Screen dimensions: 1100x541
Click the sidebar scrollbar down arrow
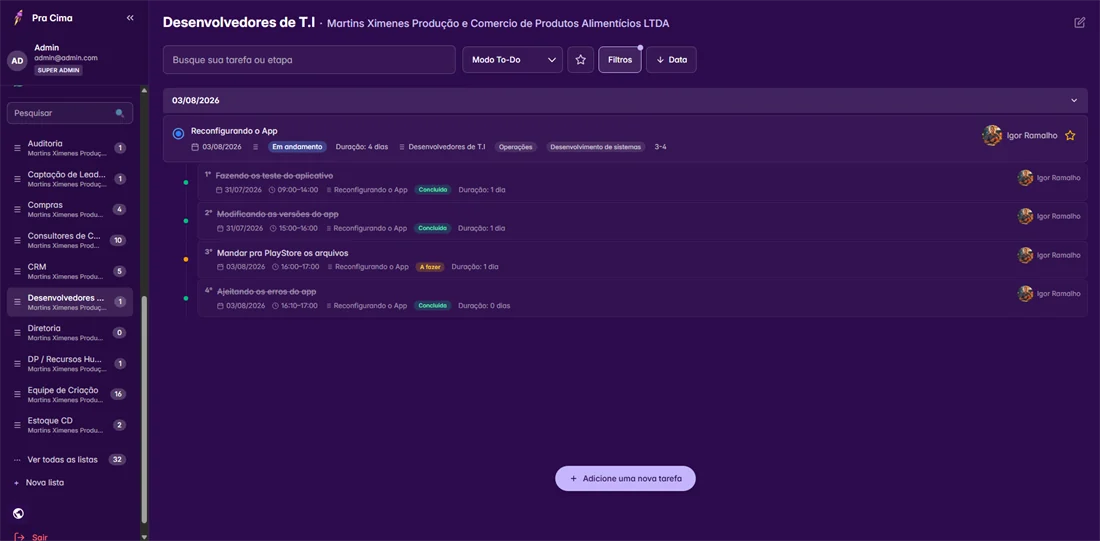coord(145,537)
